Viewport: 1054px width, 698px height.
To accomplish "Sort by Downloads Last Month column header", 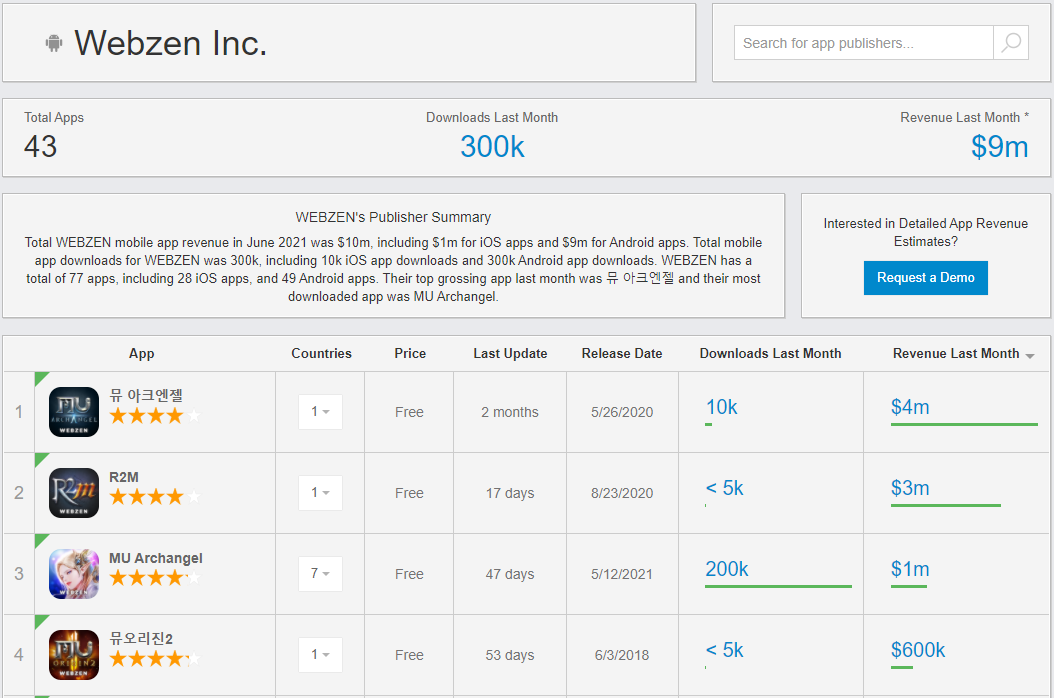I will (770, 354).
